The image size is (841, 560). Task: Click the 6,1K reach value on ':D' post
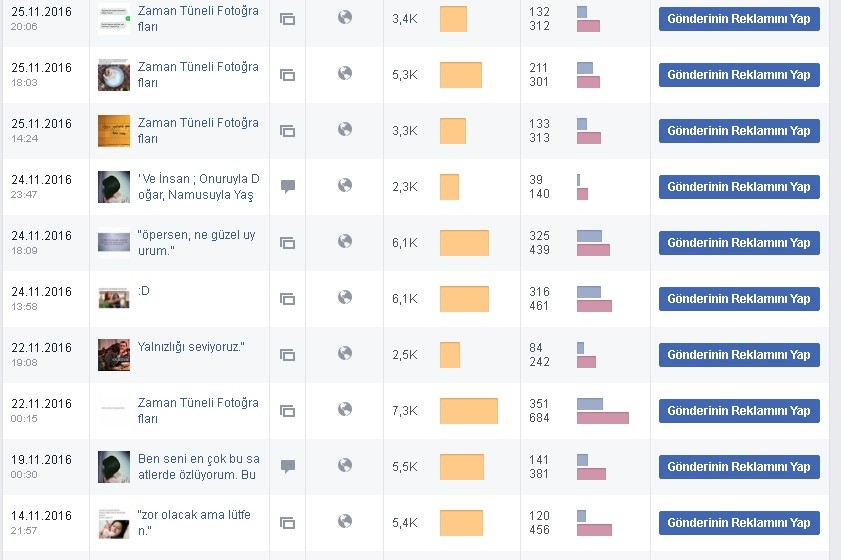(404, 299)
